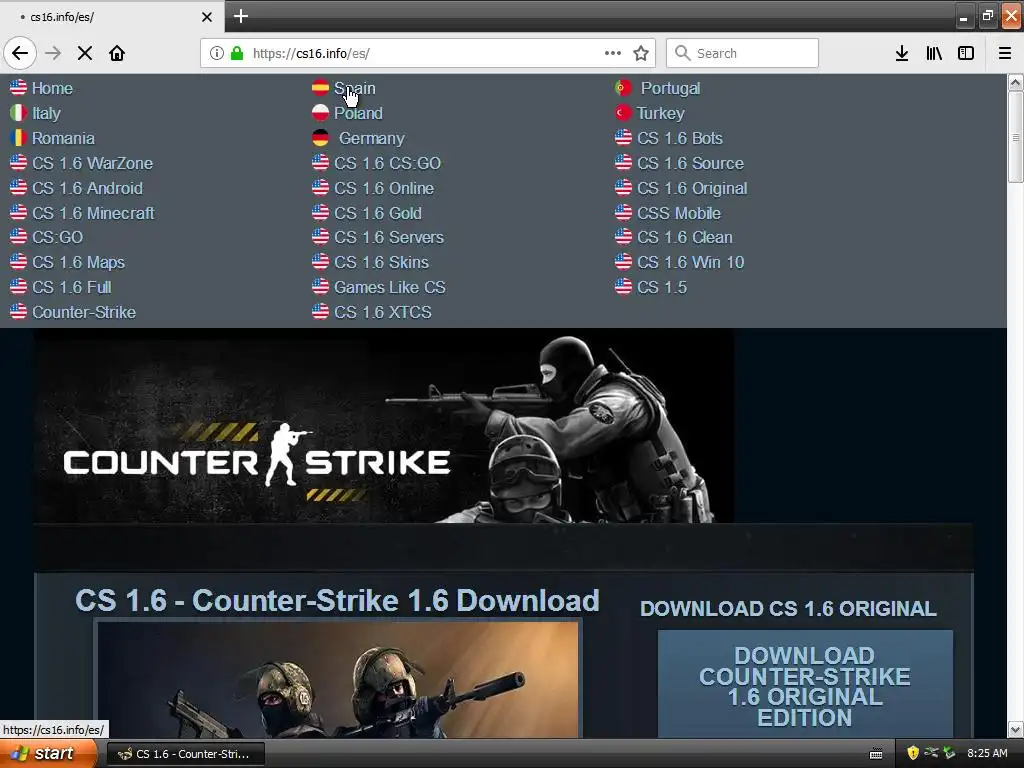
Task: Open a new tab with plus button
Action: pyautogui.click(x=241, y=16)
